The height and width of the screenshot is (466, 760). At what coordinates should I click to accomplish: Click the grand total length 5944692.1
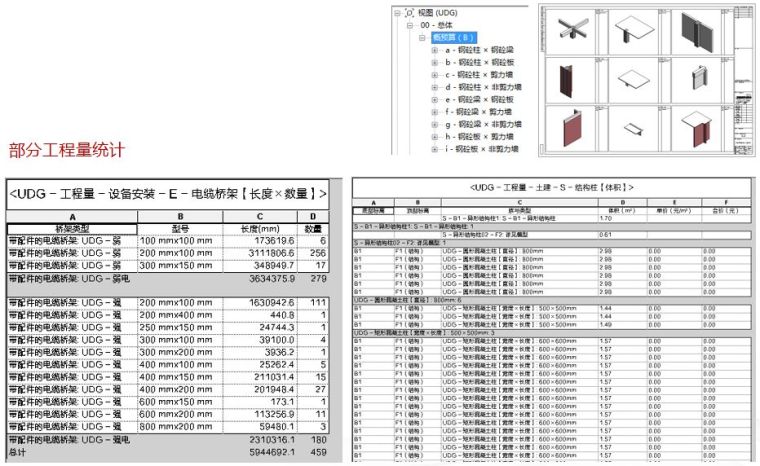(x=272, y=452)
